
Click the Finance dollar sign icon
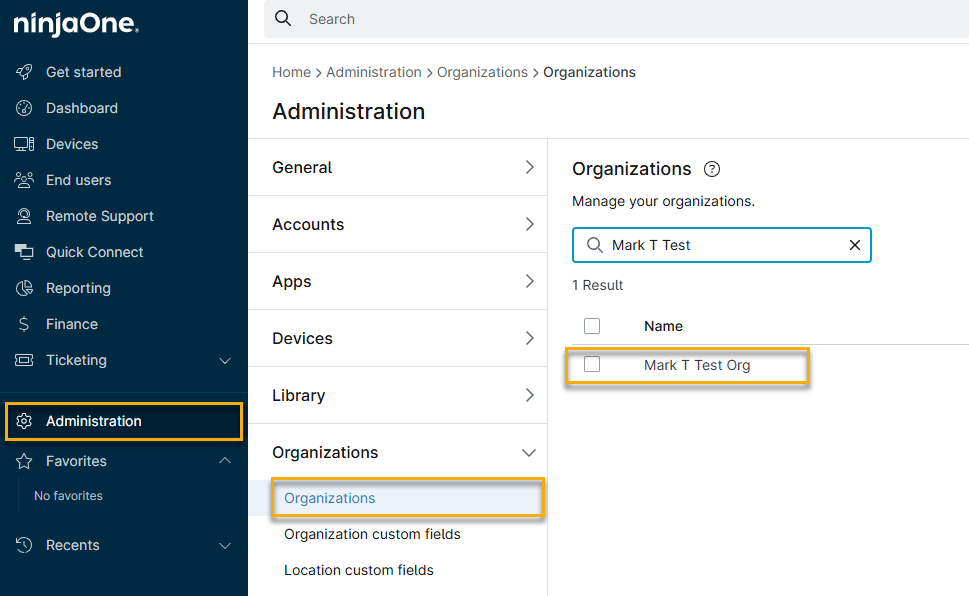point(24,324)
